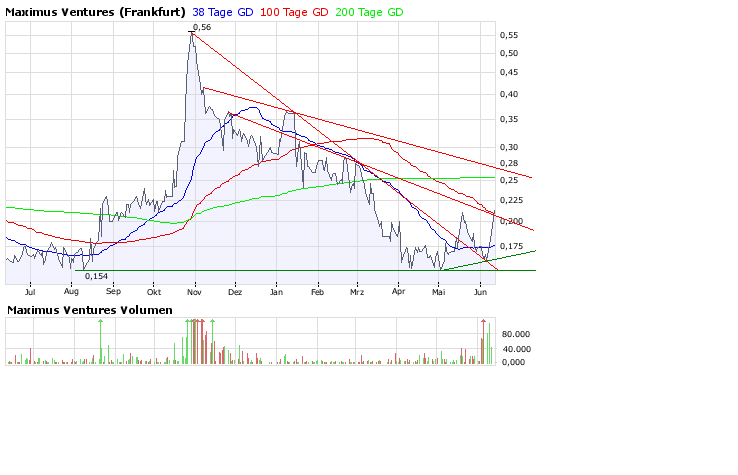Click the 'Apr' month label on x-axis
Viewport: 738px width, 475px height.
[398, 292]
